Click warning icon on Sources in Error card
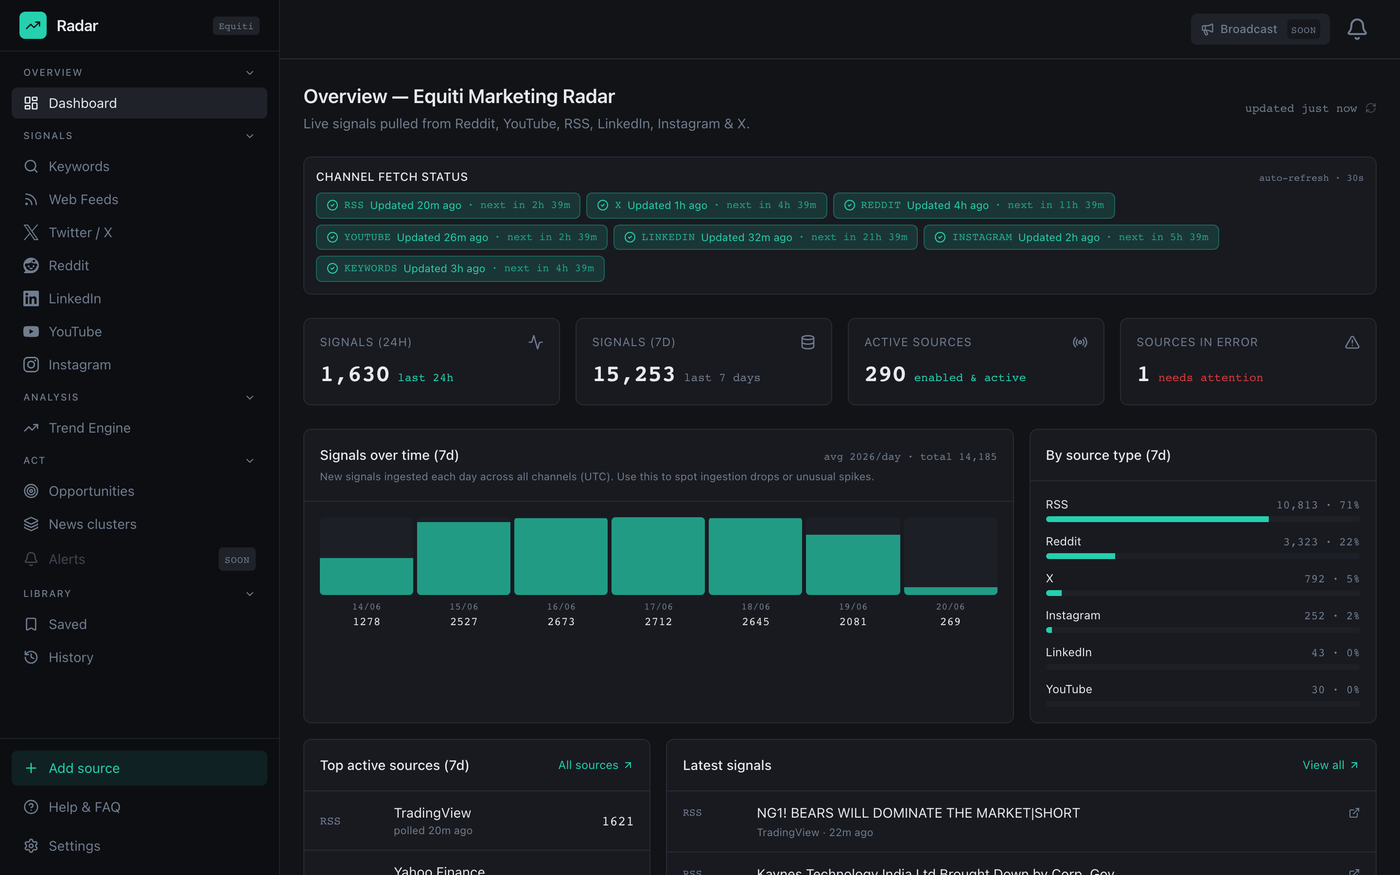This screenshot has width=1400, height=875. [1352, 342]
